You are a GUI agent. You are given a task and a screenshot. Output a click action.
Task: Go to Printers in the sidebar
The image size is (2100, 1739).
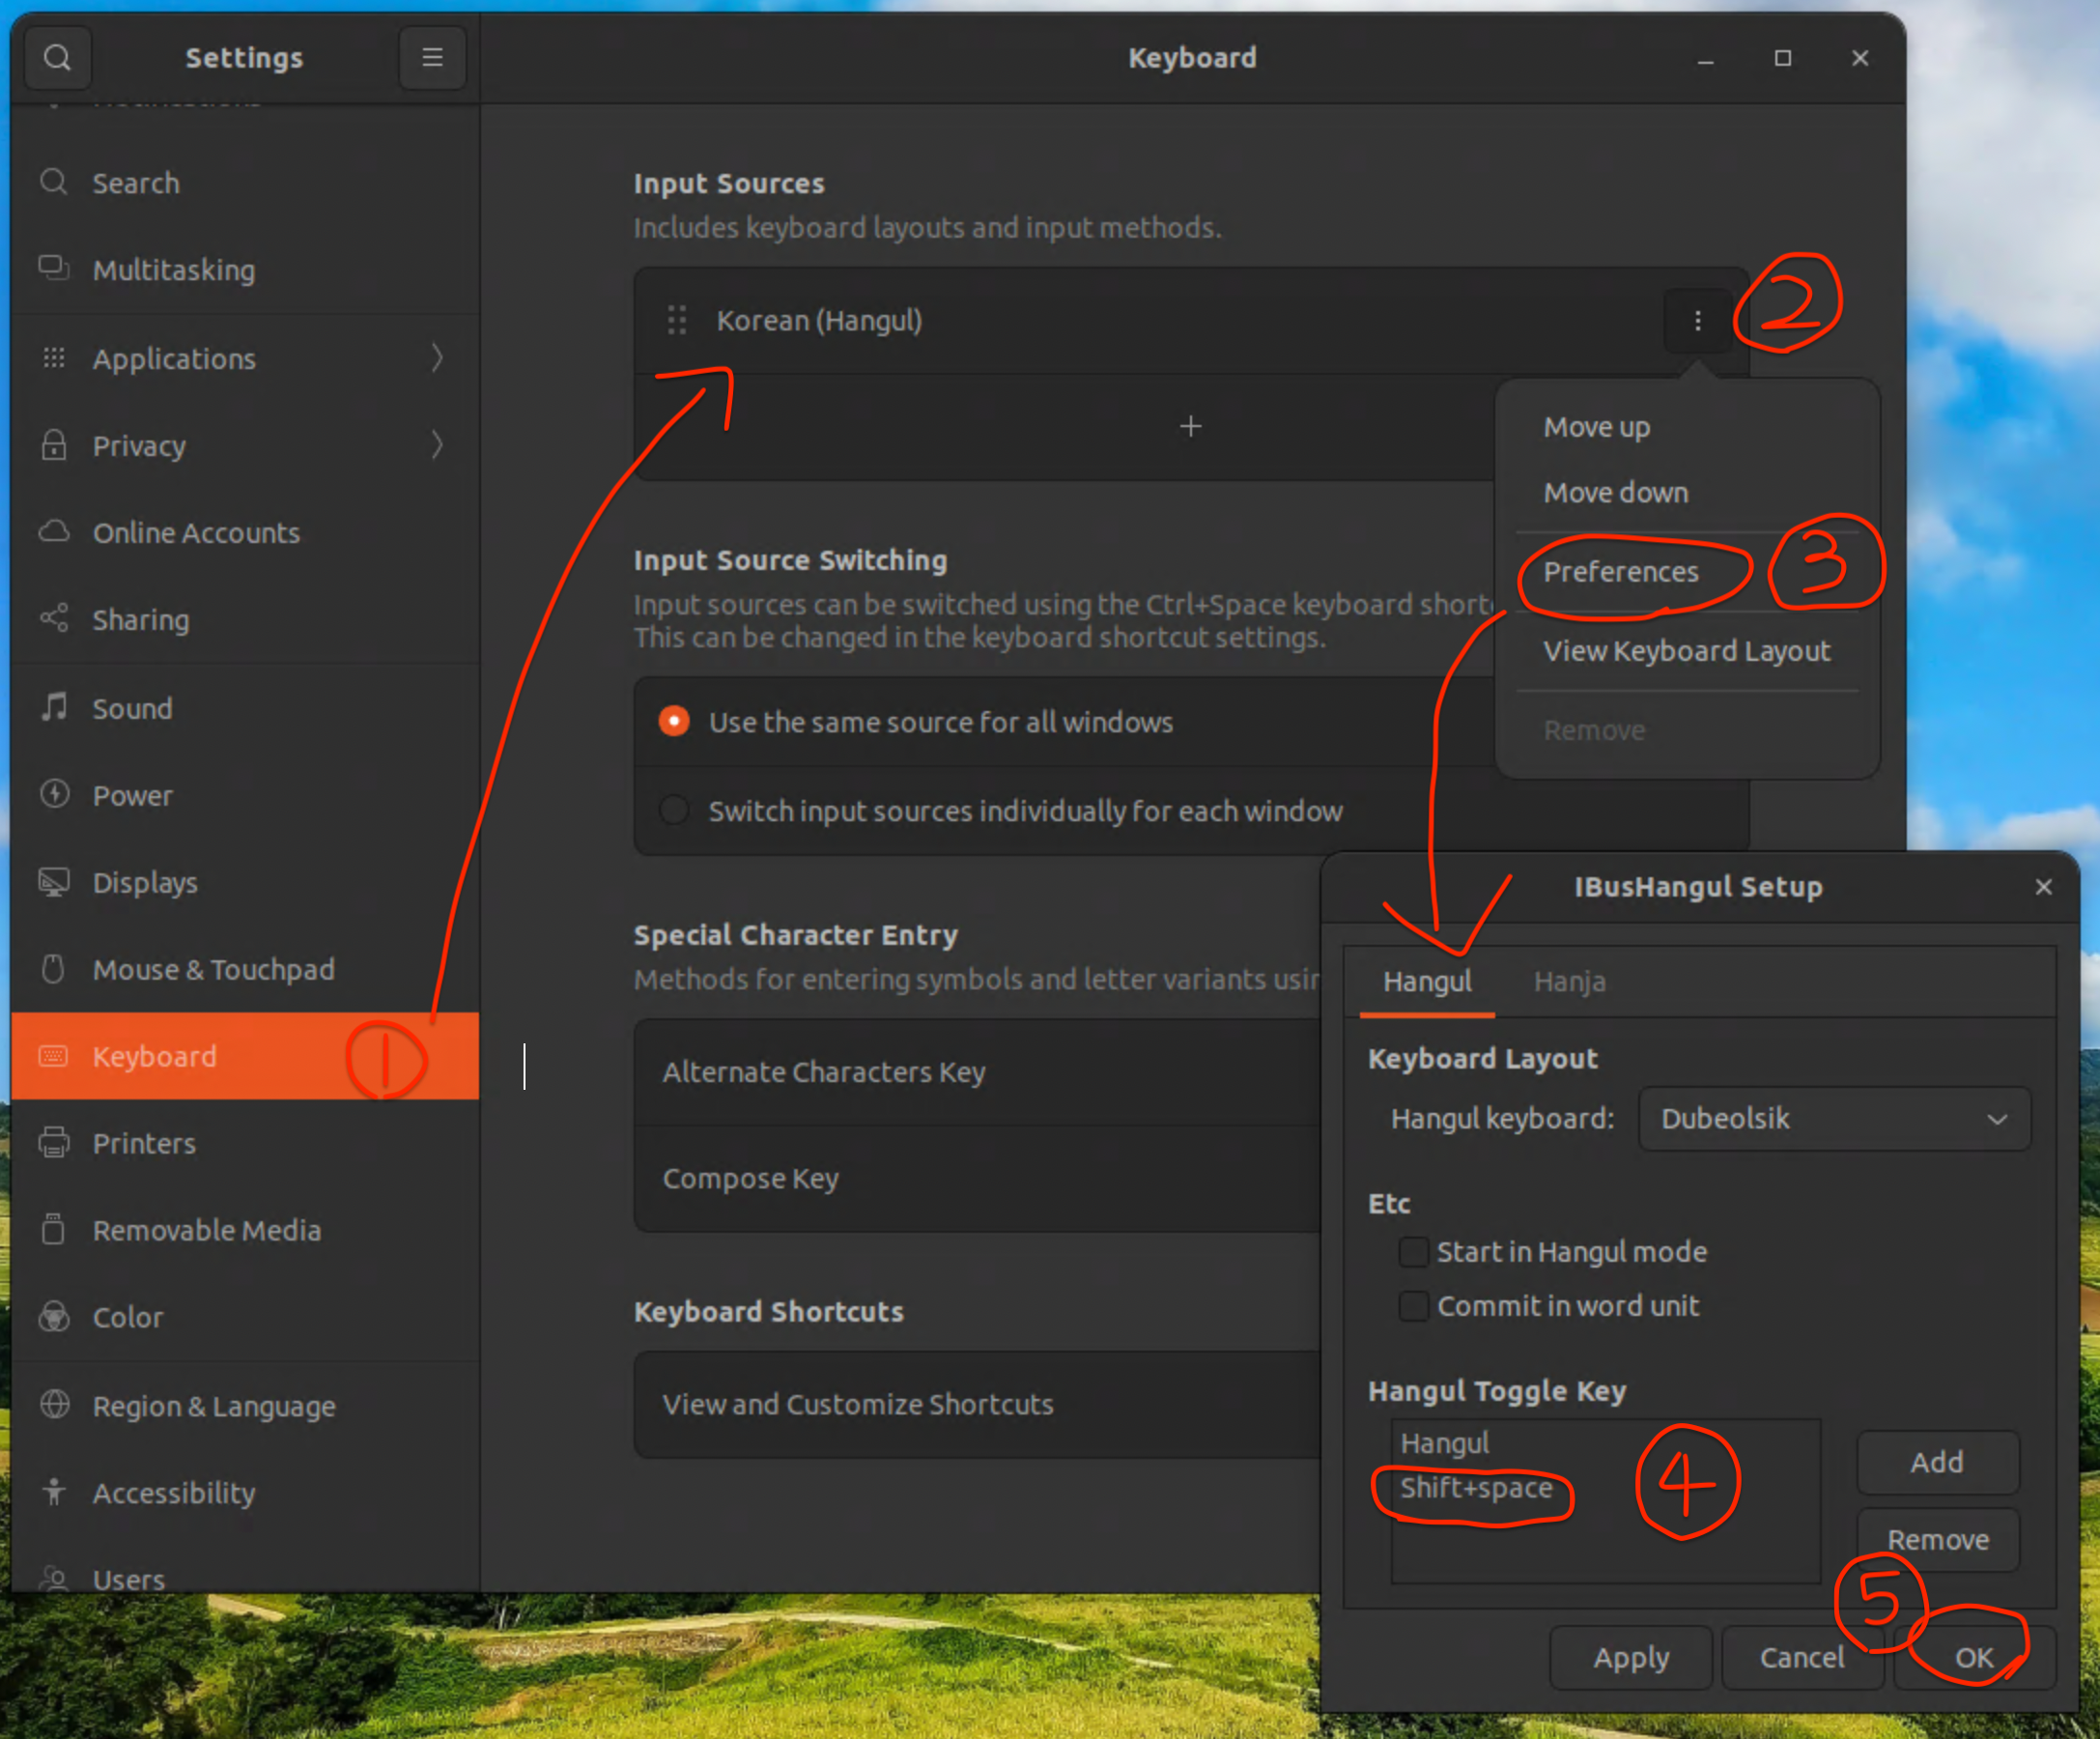144,1143
